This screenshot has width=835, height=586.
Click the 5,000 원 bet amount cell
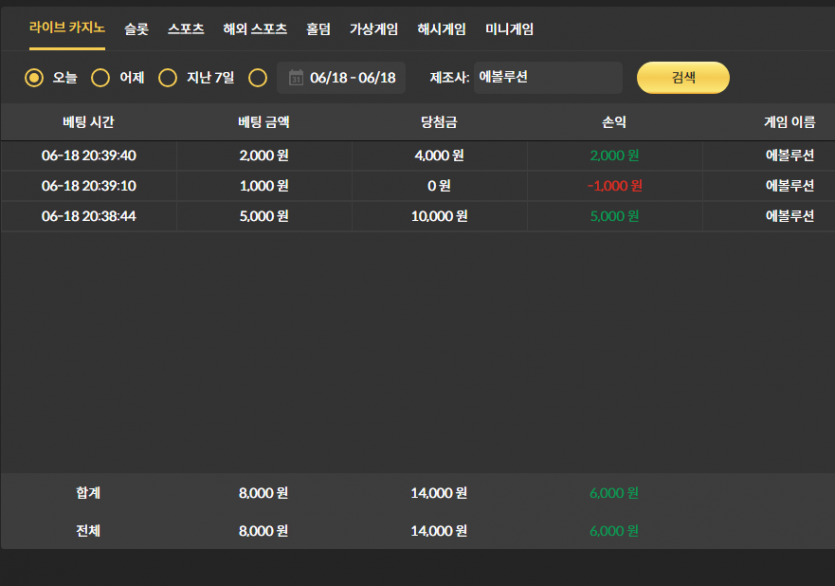click(x=264, y=216)
